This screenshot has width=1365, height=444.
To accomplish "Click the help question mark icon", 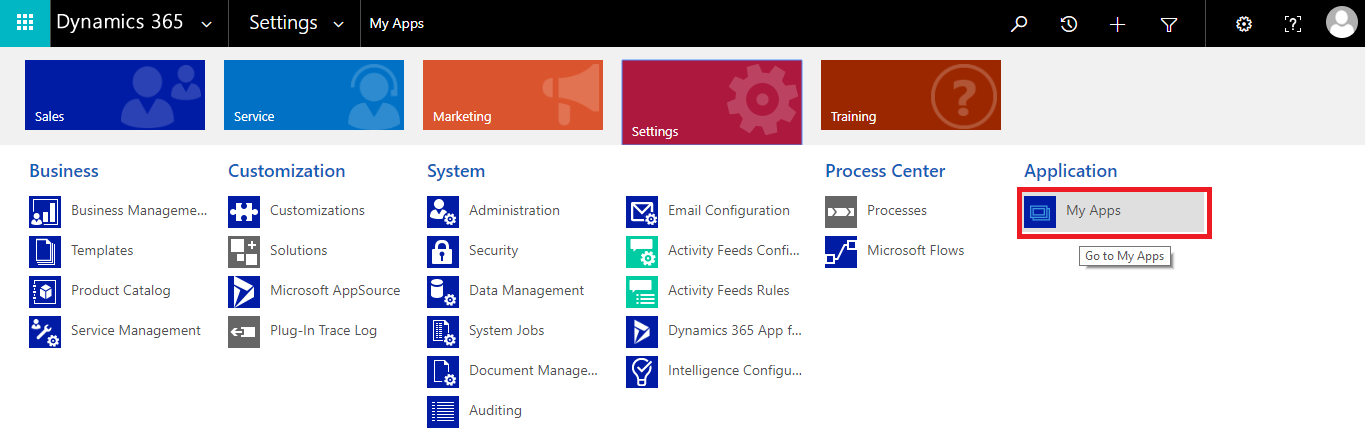I will click(x=1292, y=24).
